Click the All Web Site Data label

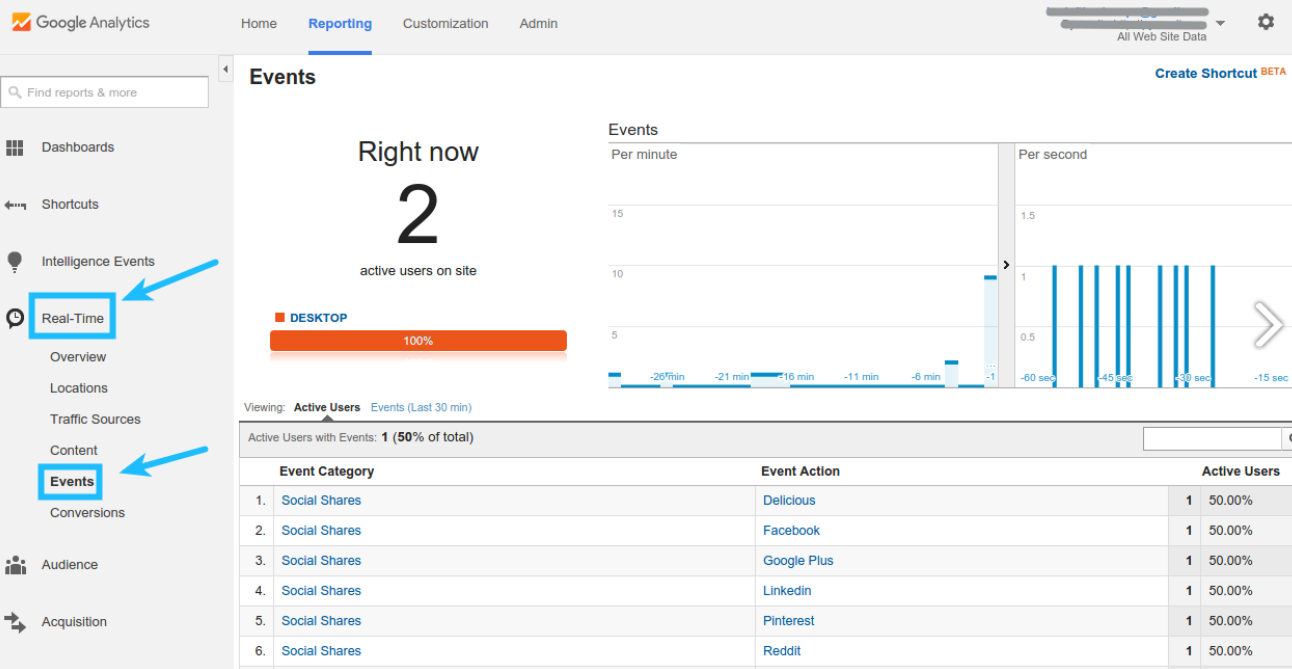(x=1162, y=37)
